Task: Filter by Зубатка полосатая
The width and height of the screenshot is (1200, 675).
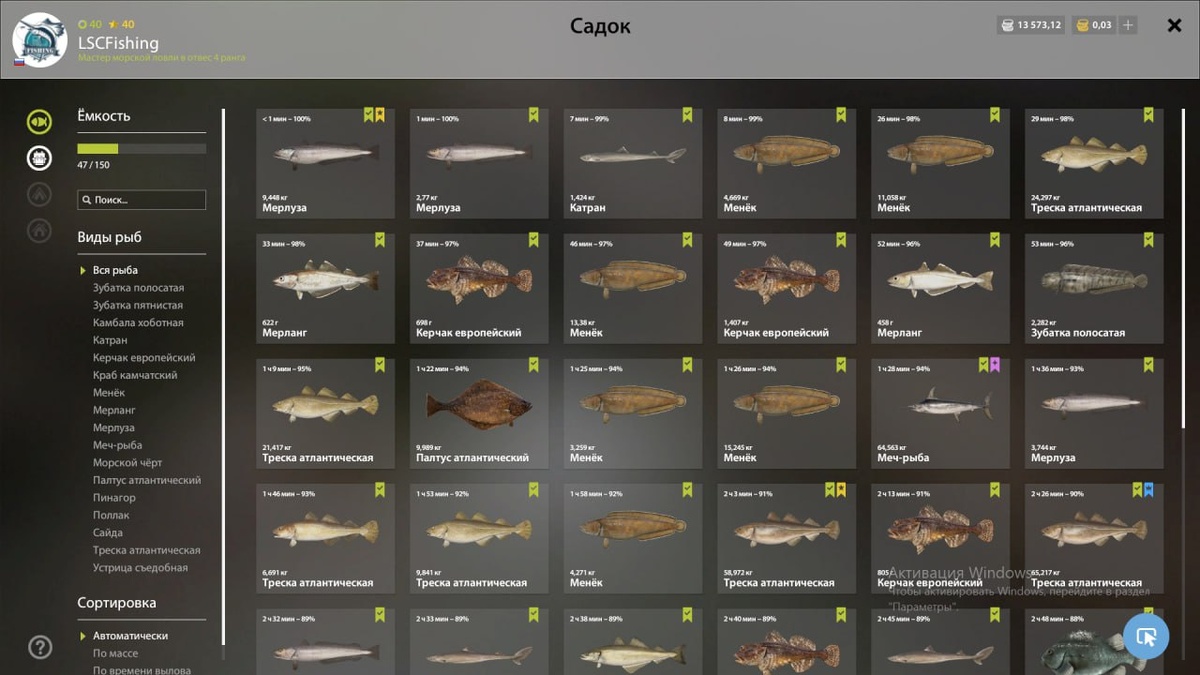Action: pos(138,288)
